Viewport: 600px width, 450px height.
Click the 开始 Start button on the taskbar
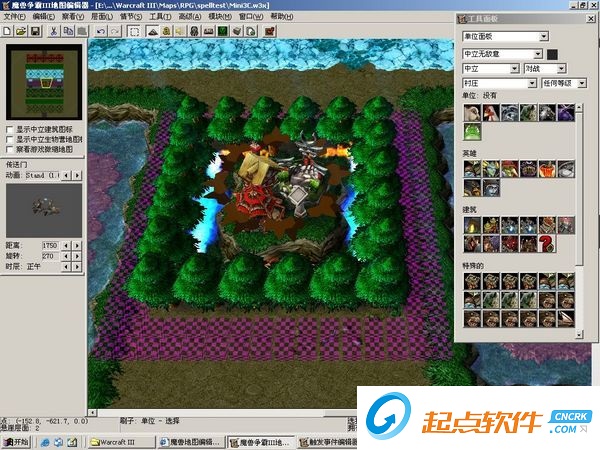click(x=16, y=442)
